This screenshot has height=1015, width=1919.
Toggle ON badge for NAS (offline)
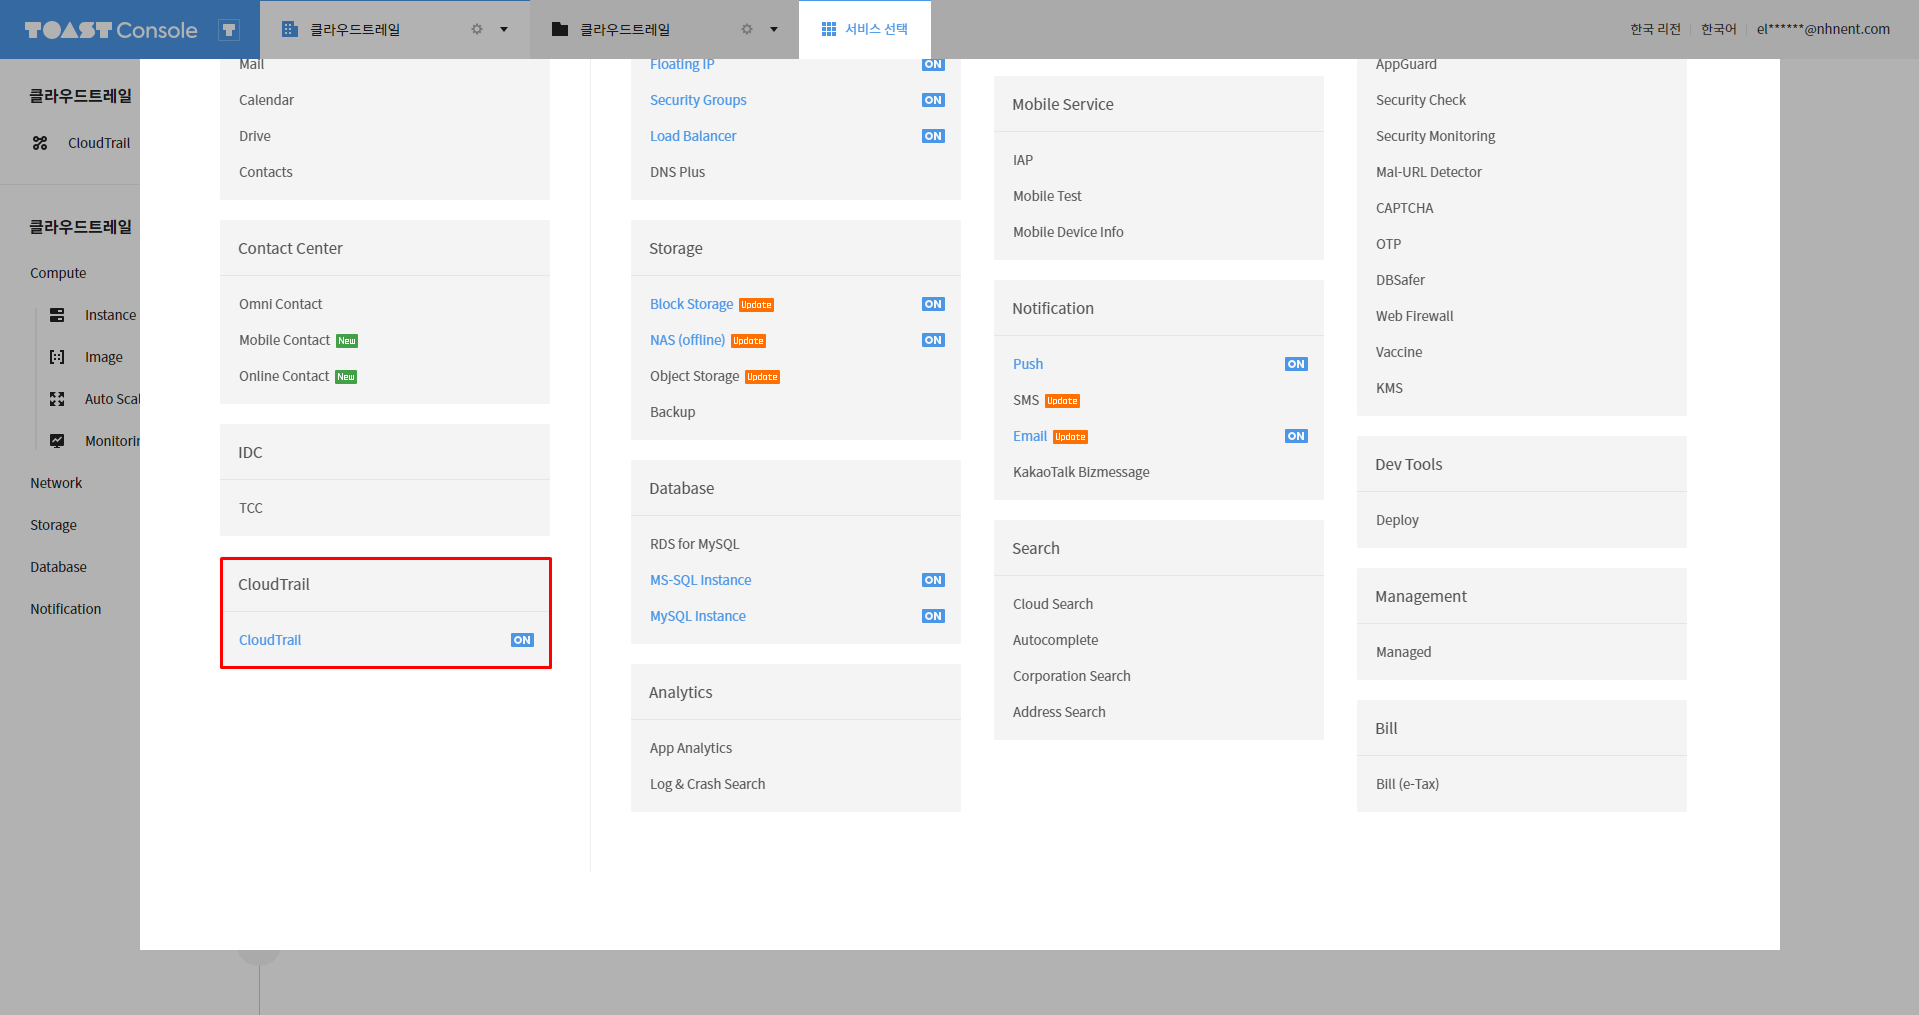coord(933,340)
